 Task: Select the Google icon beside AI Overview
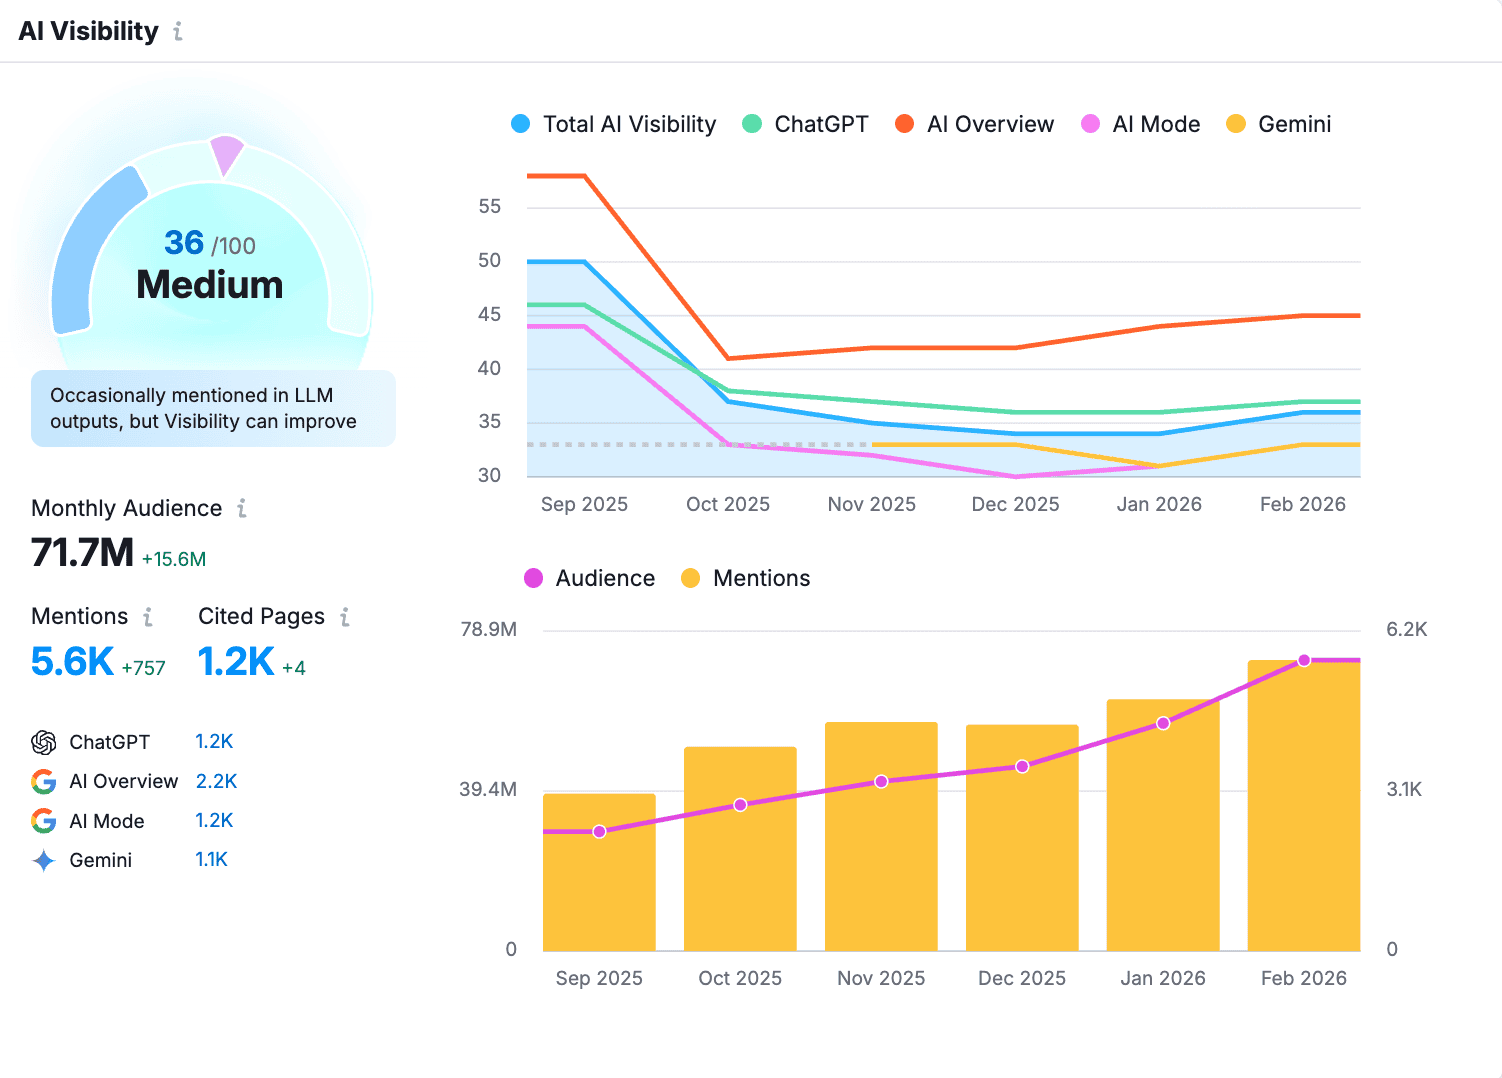pyautogui.click(x=44, y=781)
